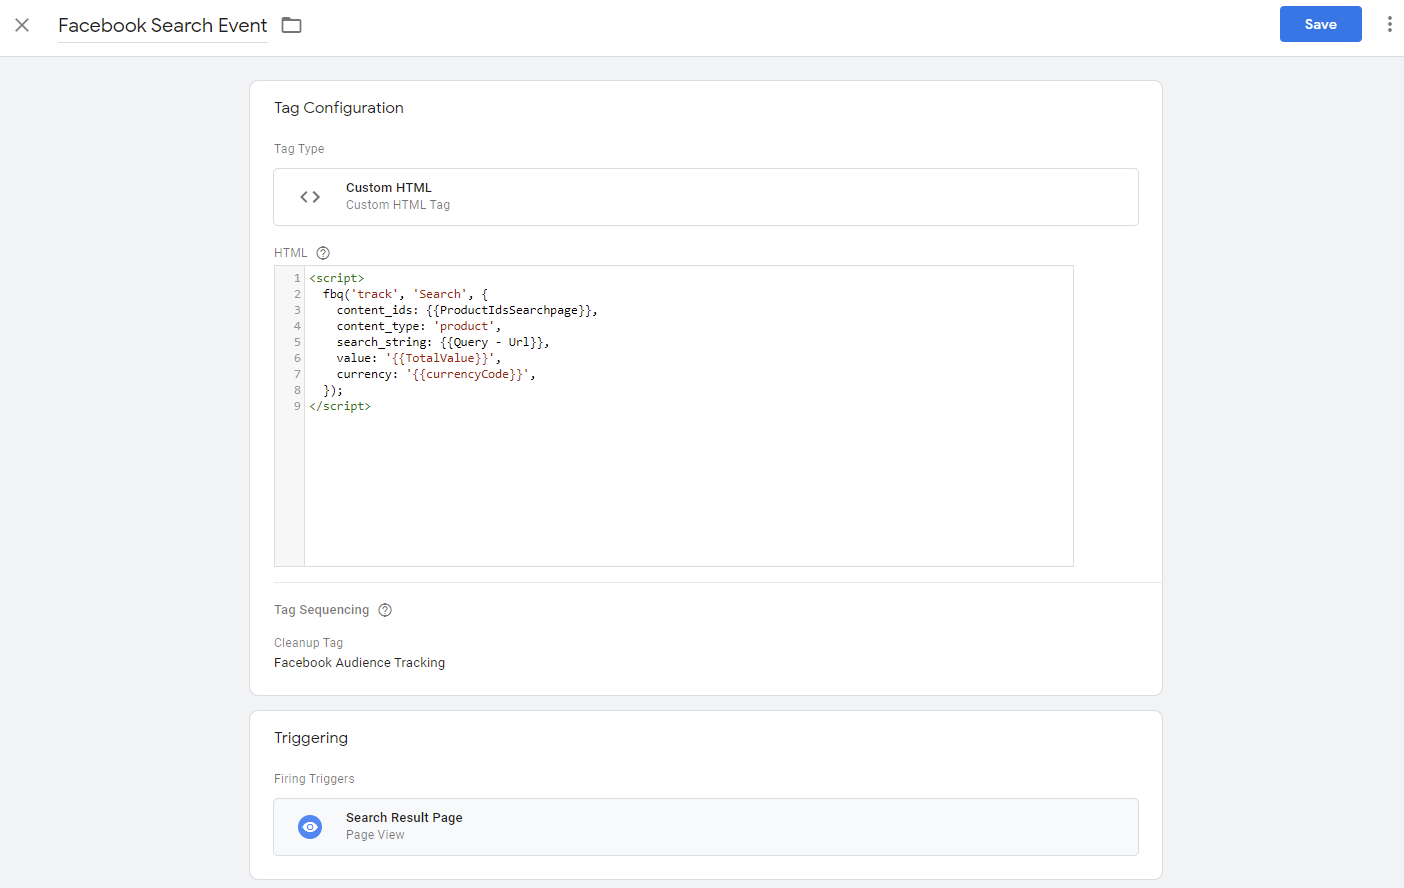The width and height of the screenshot is (1404, 888).
Task: Click the Custom HTML code brackets icon
Action: 310,197
